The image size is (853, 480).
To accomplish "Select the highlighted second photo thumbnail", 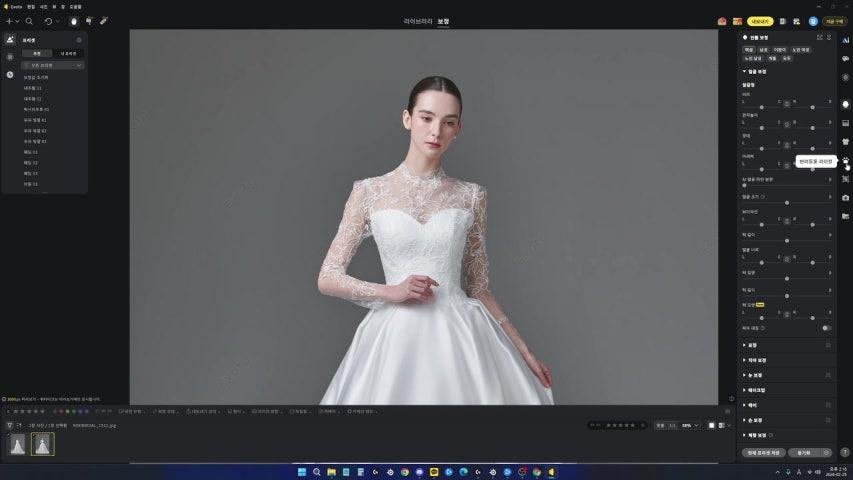I will point(42,444).
